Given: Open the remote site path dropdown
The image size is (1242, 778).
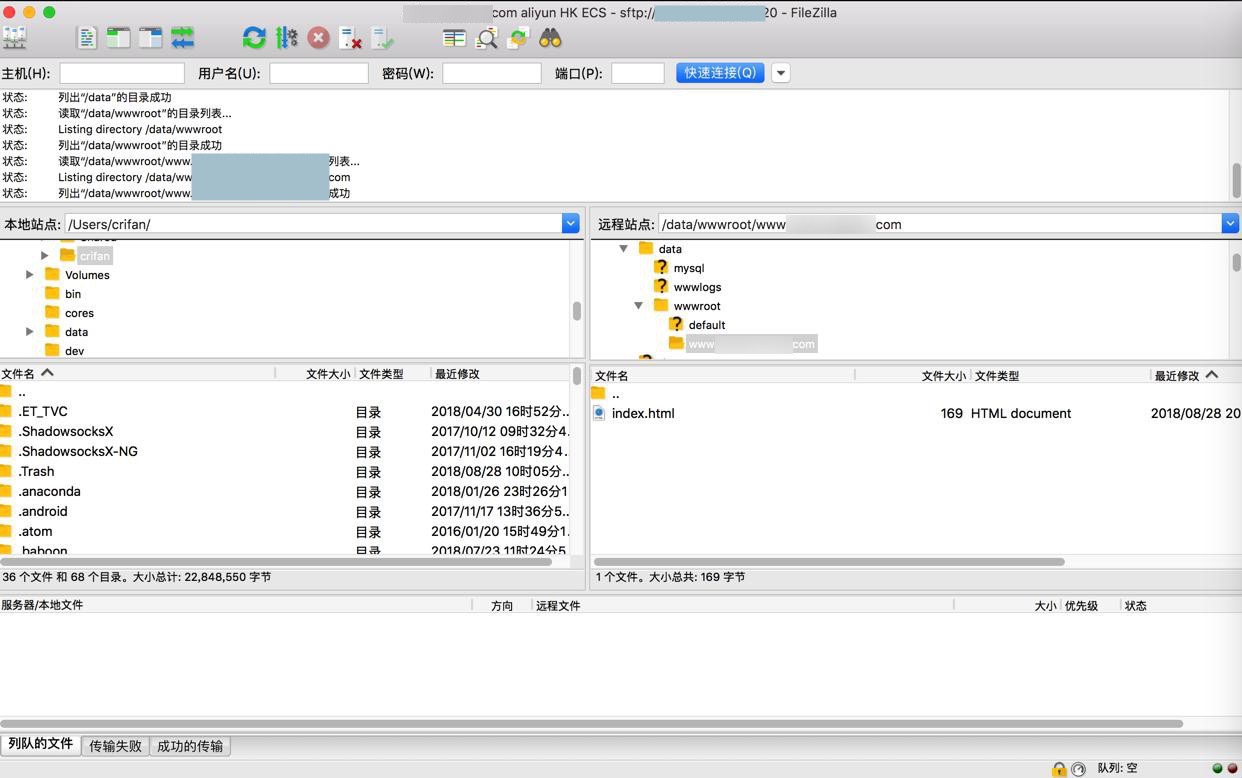Looking at the screenshot, I should coord(1230,224).
